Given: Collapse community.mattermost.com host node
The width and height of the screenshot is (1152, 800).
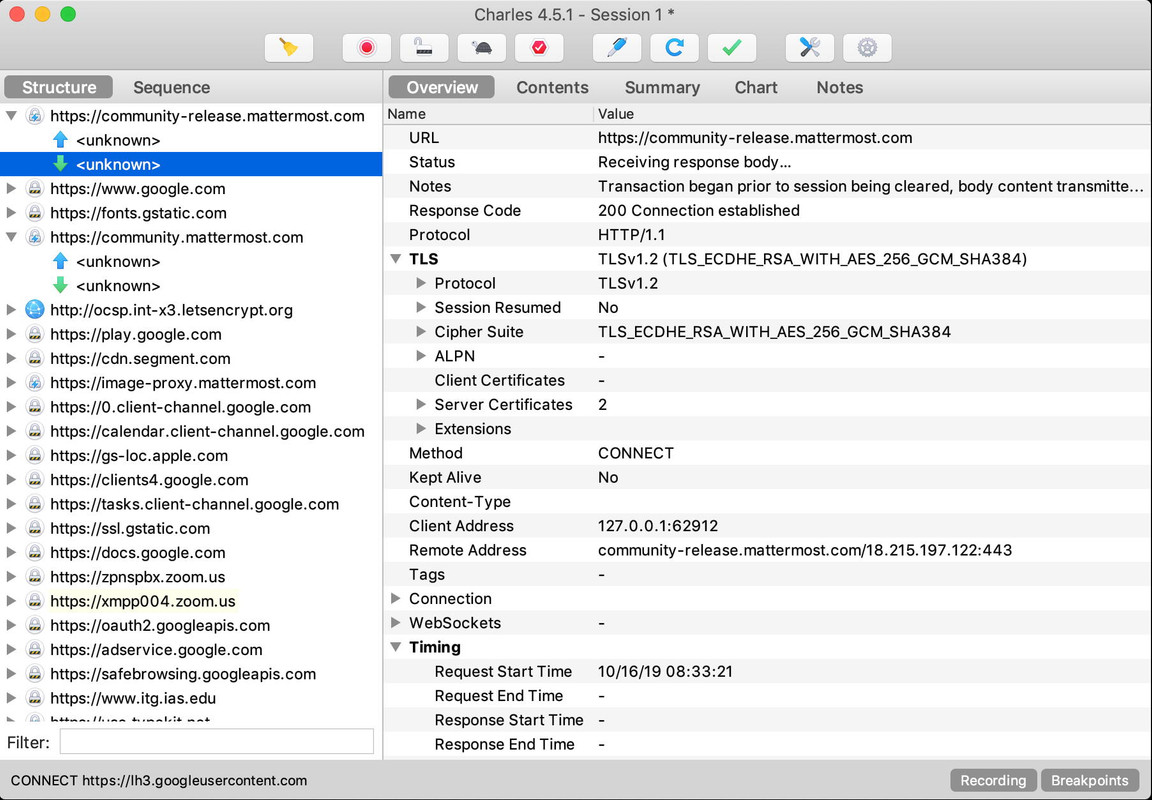Looking at the screenshot, I should pos(12,237).
